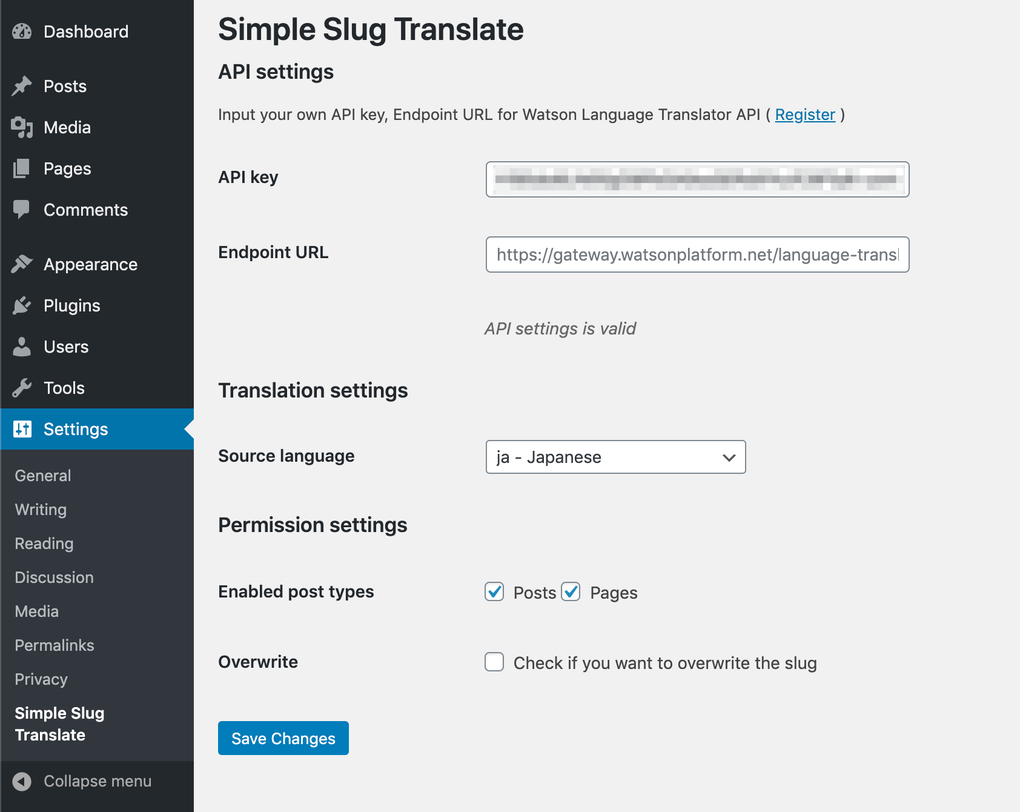This screenshot has height=812, width=1020.
Task: Open Media library using its camera icon
Action: (x=22, y=127)
